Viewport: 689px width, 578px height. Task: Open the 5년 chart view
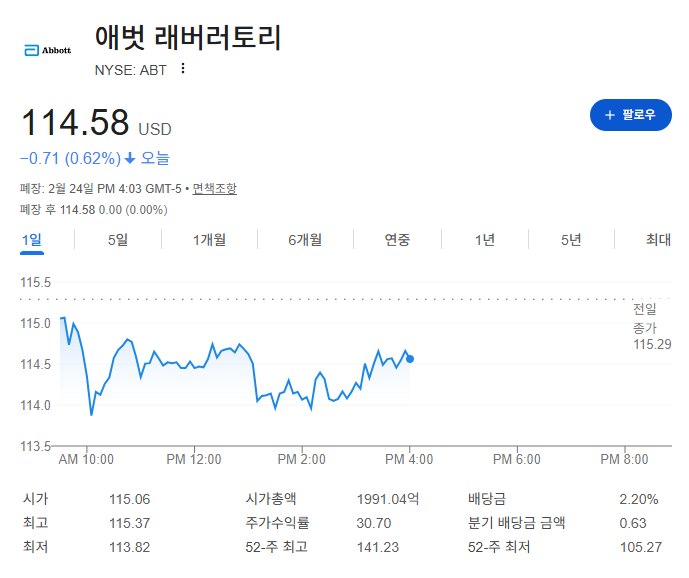click(x=571, y=240)
